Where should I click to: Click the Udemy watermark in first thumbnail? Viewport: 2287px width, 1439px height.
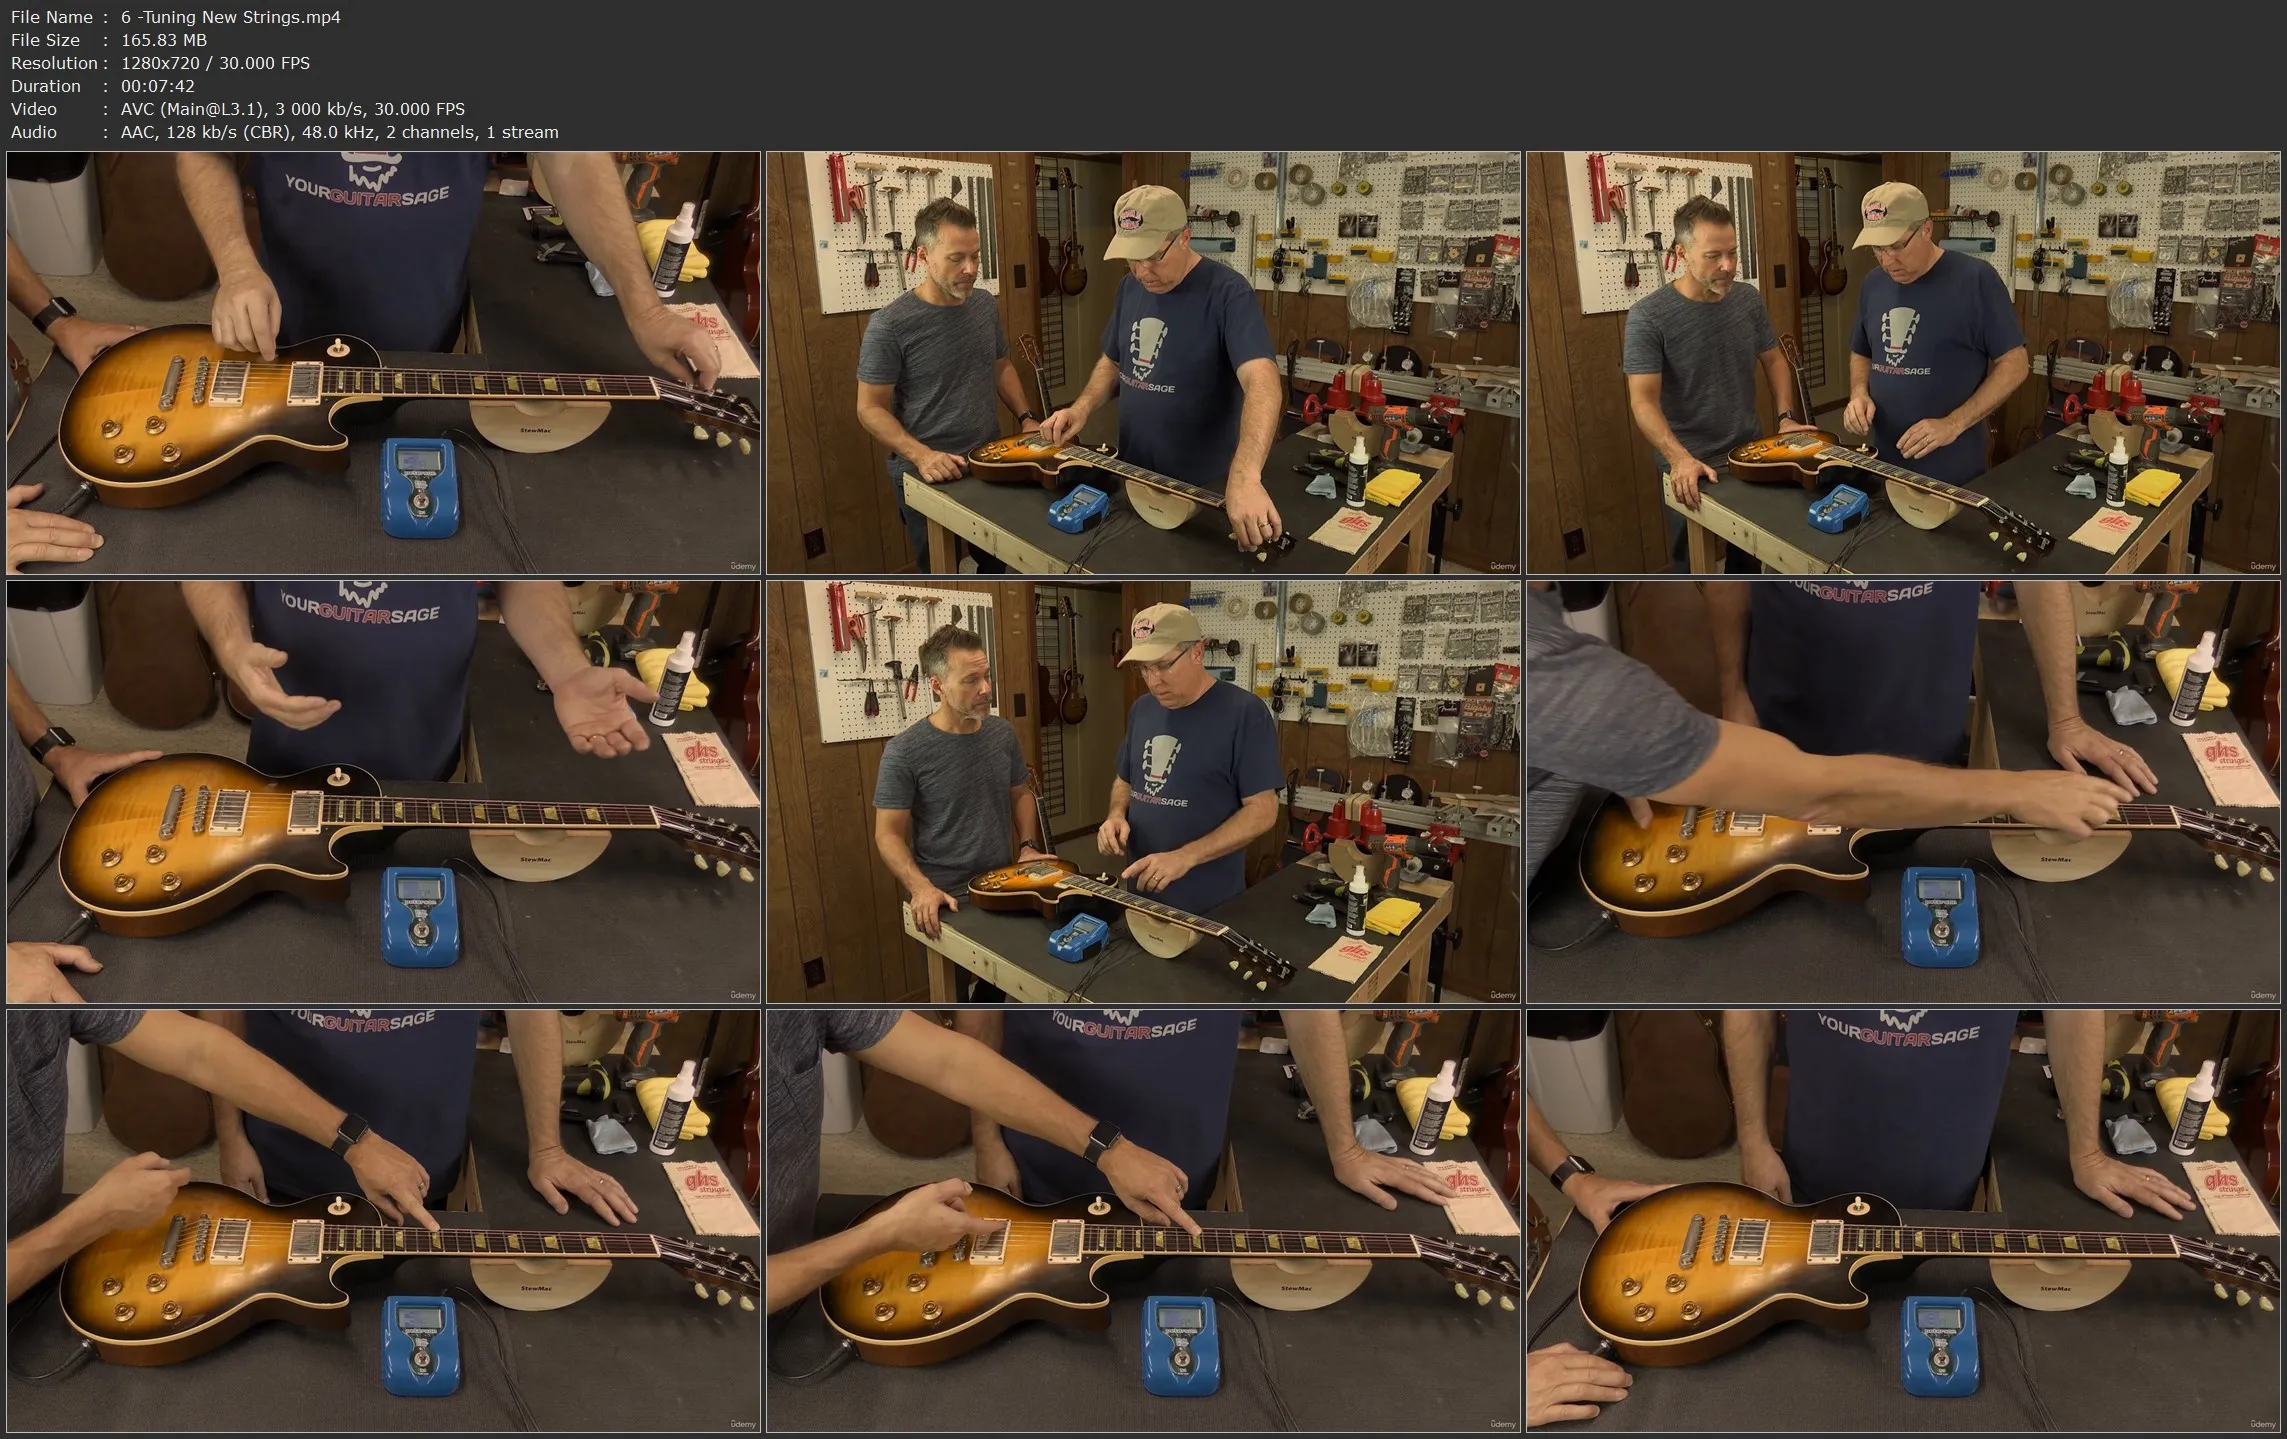point(742,566)
